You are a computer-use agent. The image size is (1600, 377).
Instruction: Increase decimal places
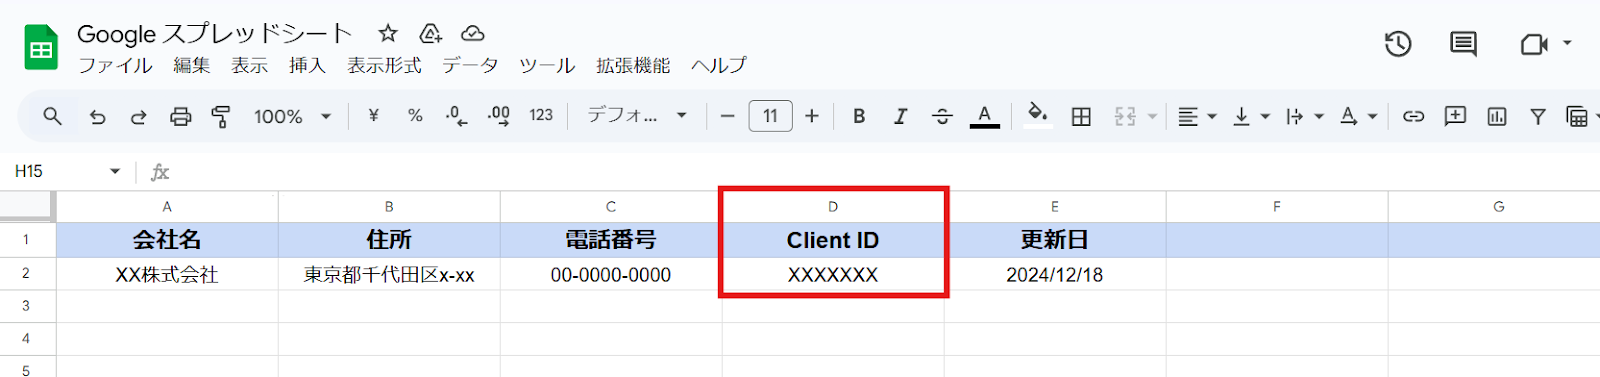pos(498,116)
